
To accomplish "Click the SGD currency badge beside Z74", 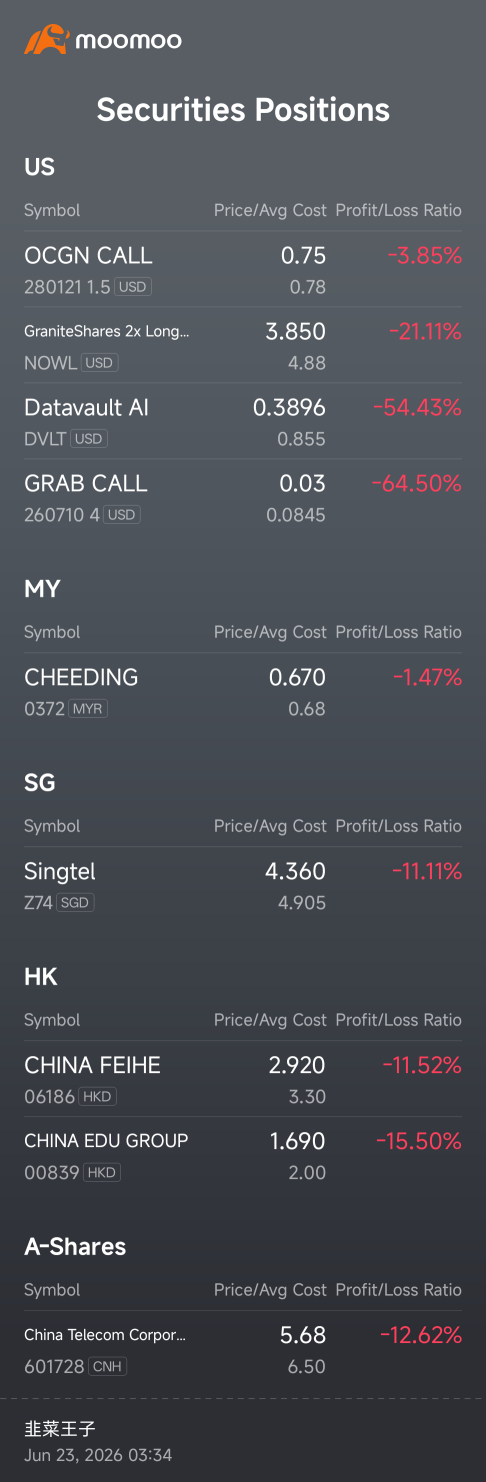I will [x=75, y=903].
